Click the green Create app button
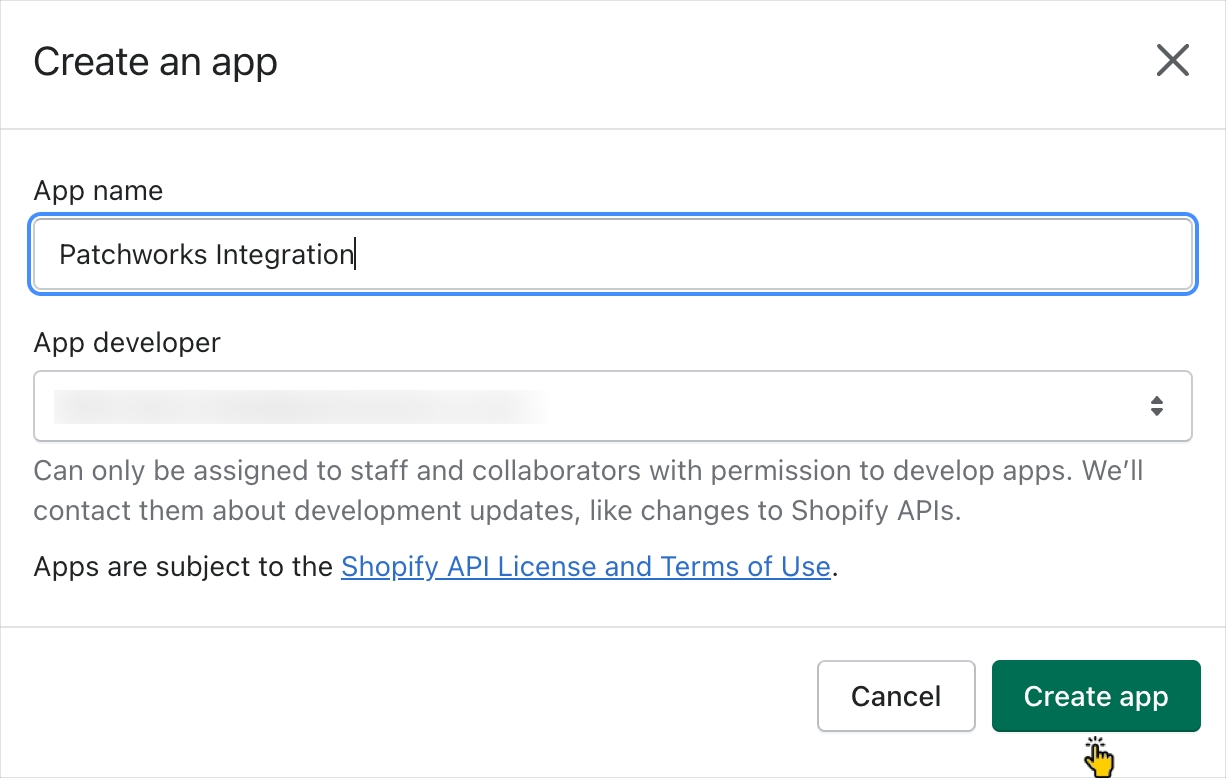 click(1095, 696)
